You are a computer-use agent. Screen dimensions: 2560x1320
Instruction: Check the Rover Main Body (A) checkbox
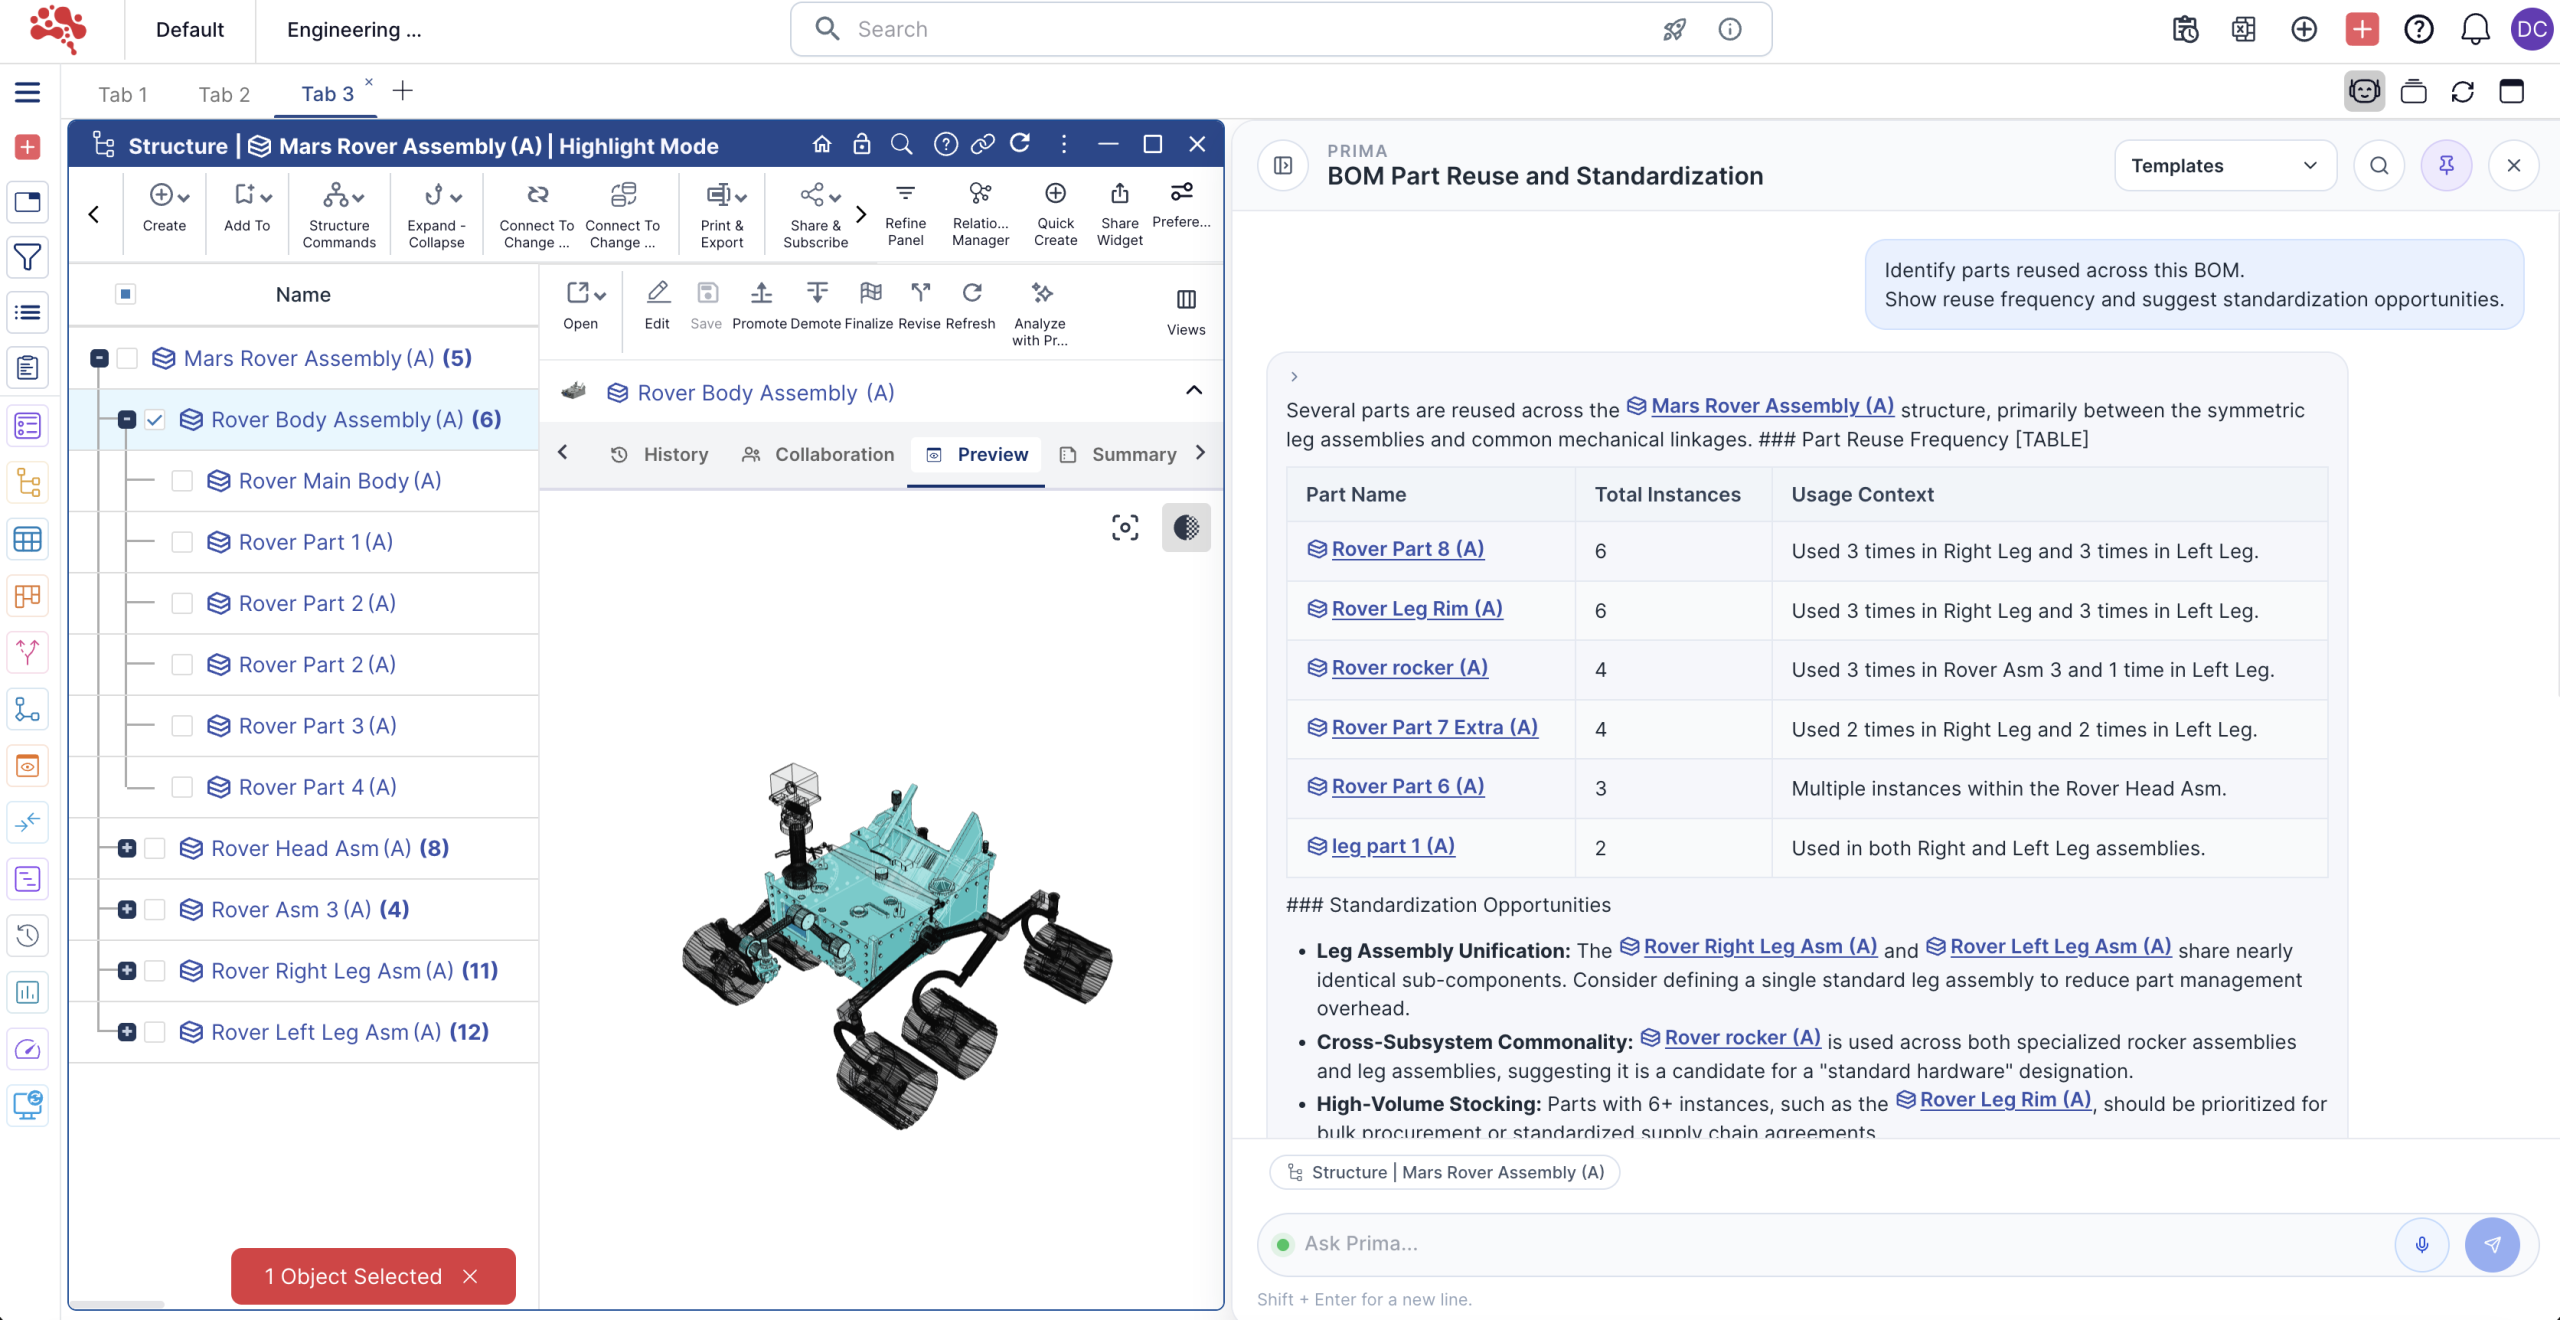click(x=182, y=481)
